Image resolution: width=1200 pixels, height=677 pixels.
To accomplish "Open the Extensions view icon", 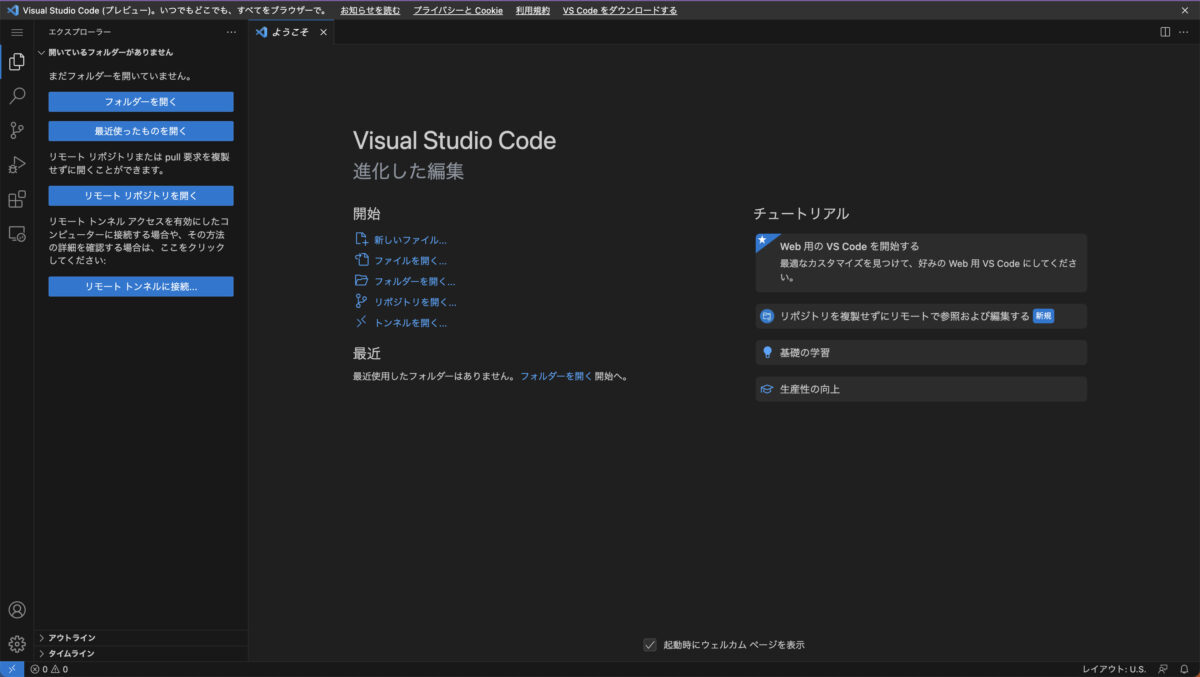I will point(16,199).
